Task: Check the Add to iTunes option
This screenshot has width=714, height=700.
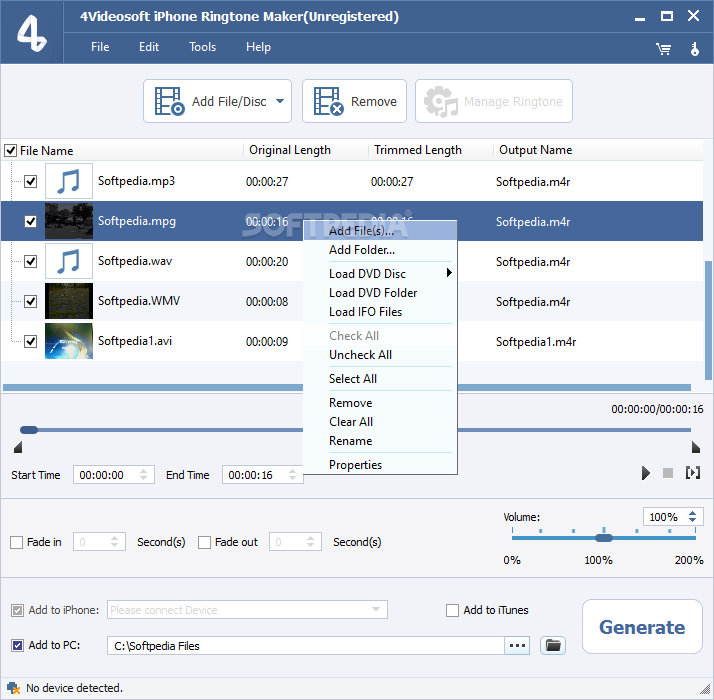Action: pos(452,610)
